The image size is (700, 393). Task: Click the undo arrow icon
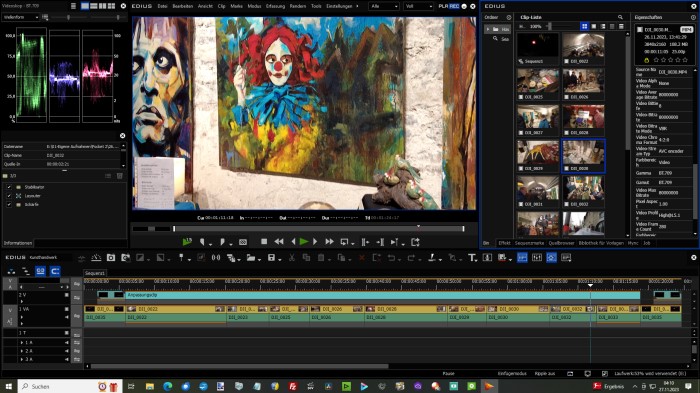click(x=391, y=258)
